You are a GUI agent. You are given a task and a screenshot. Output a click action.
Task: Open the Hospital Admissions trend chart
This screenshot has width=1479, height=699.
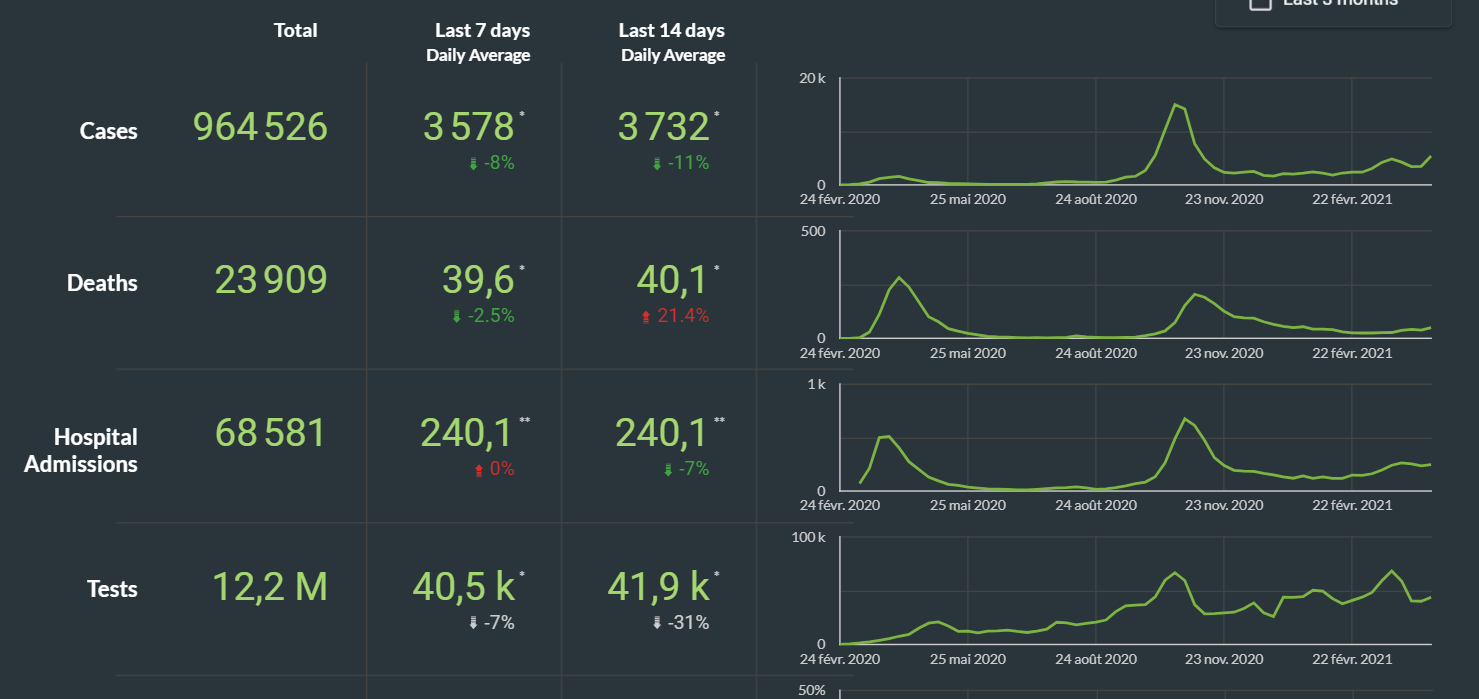1135,440
